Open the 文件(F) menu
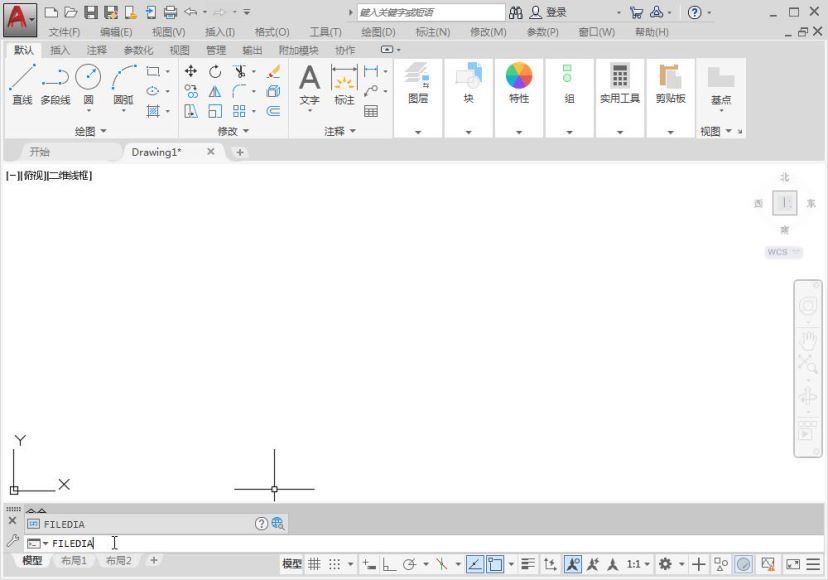This screenshot has height=580, width=828. point(64,32)
